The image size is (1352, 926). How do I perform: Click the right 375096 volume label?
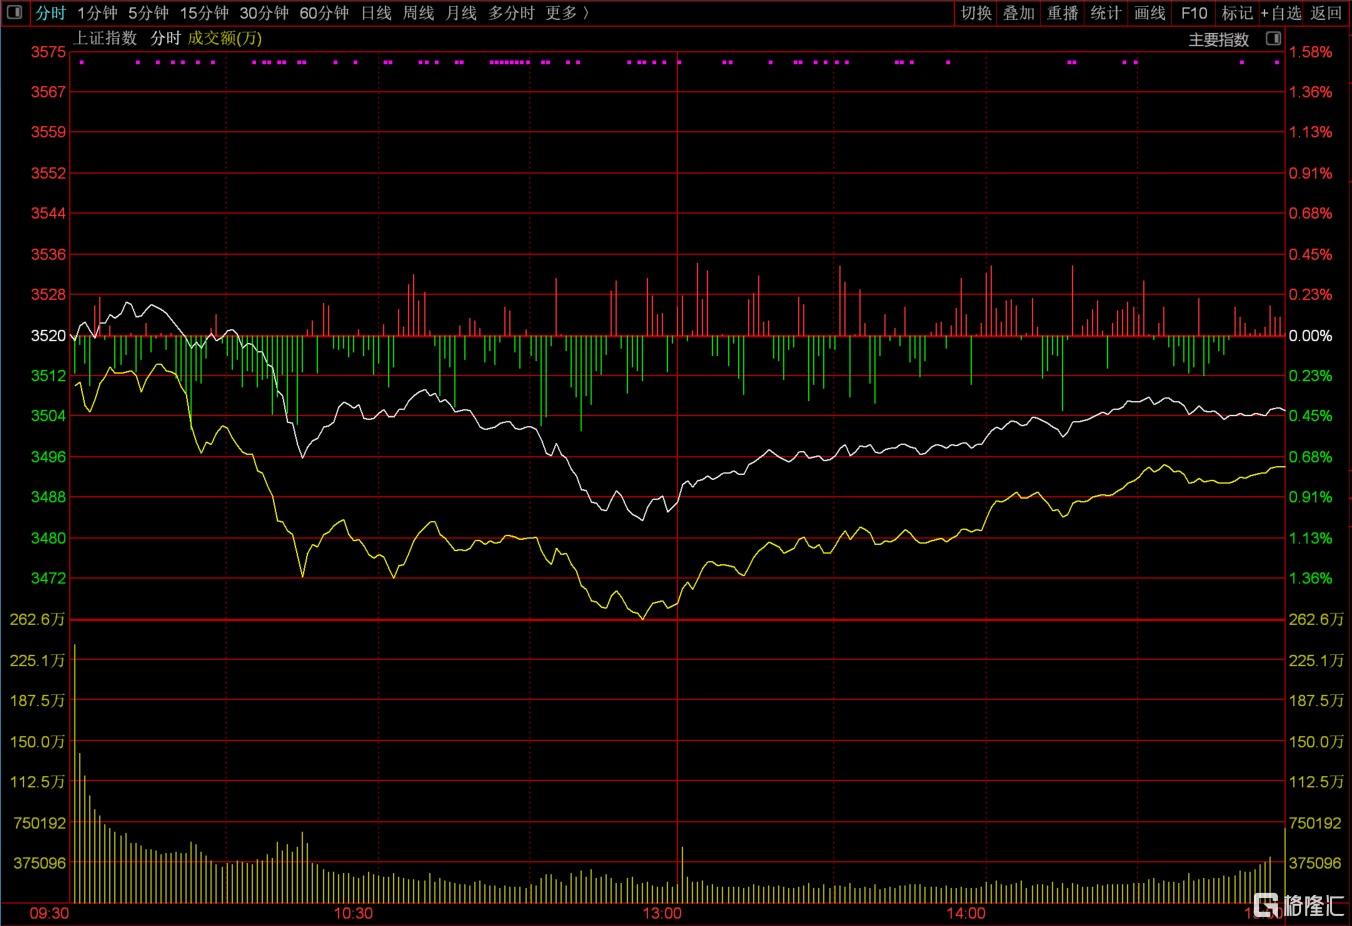click(x=1315, y=863)
